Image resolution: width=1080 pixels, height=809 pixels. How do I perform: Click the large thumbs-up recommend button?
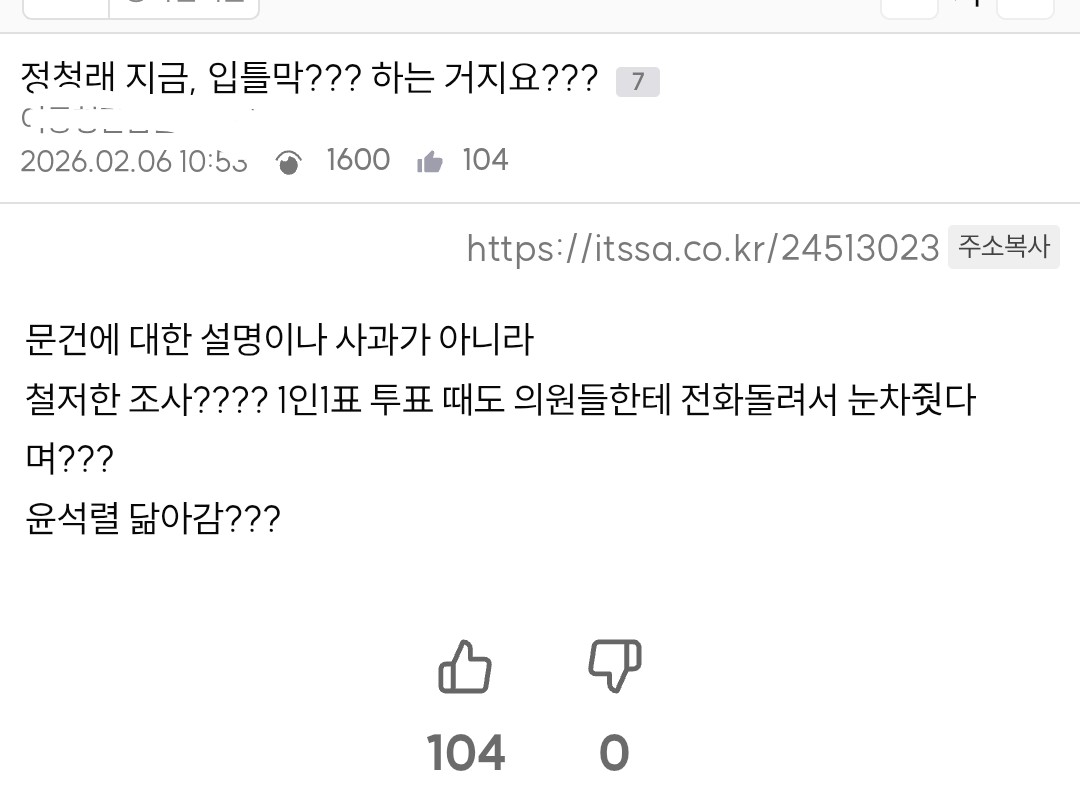[465, 666]
